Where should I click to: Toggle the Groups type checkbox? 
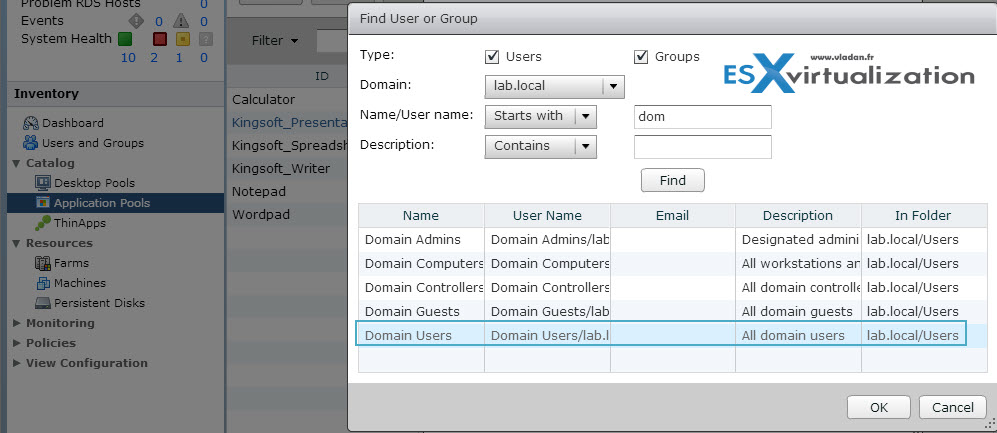coord(641,57)
